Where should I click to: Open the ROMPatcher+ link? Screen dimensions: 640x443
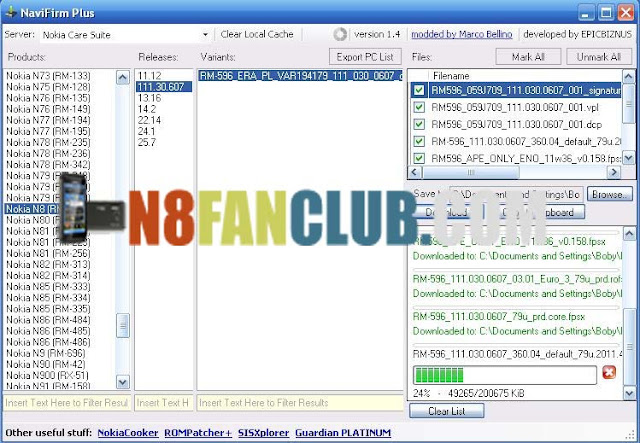(x=198, y=433)
